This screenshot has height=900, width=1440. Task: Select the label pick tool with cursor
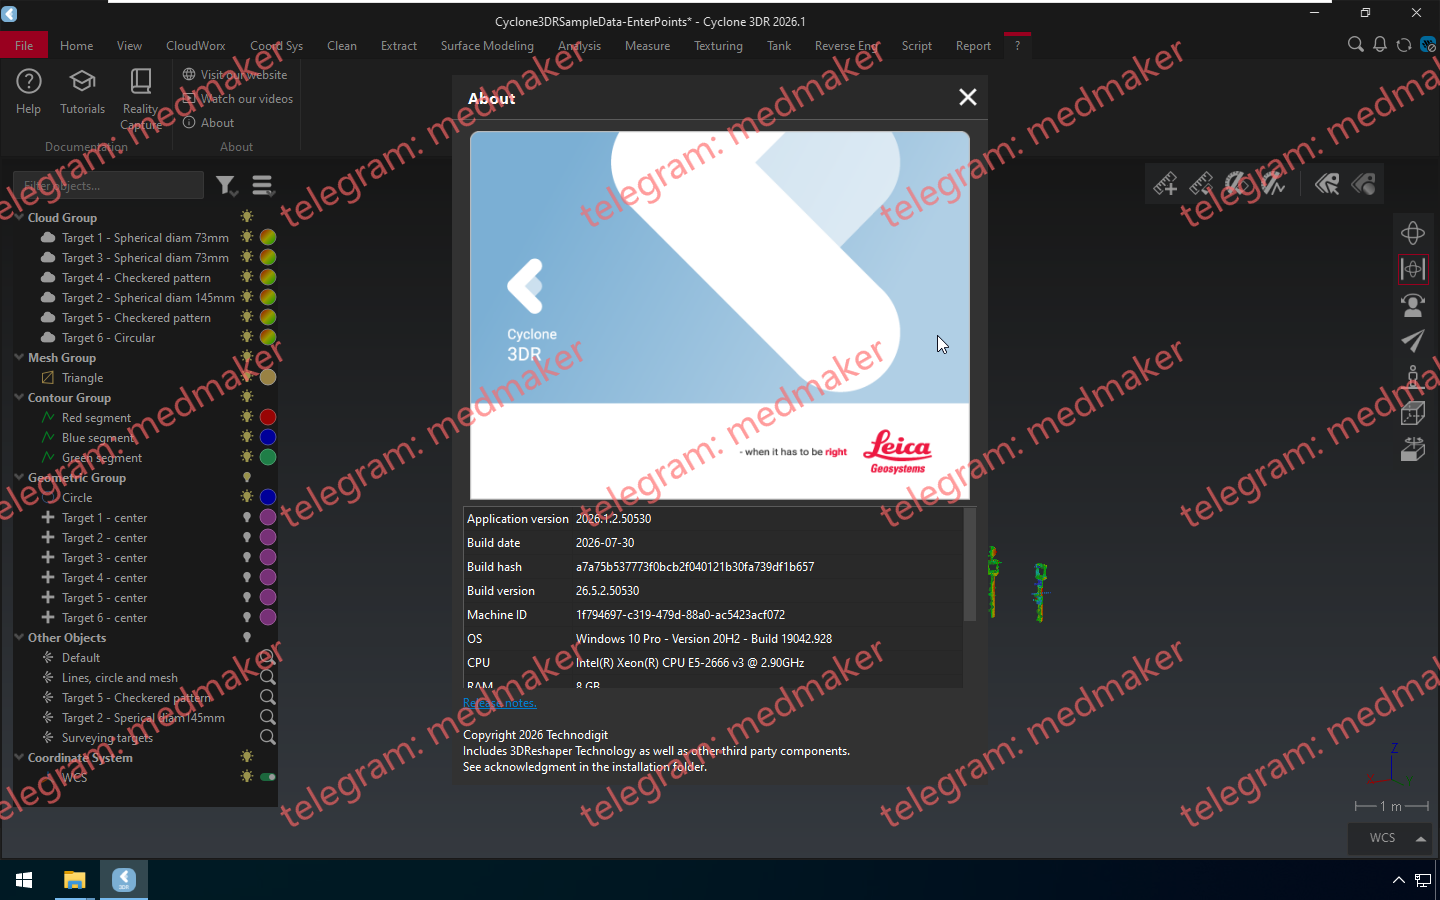pos(1327,183)
